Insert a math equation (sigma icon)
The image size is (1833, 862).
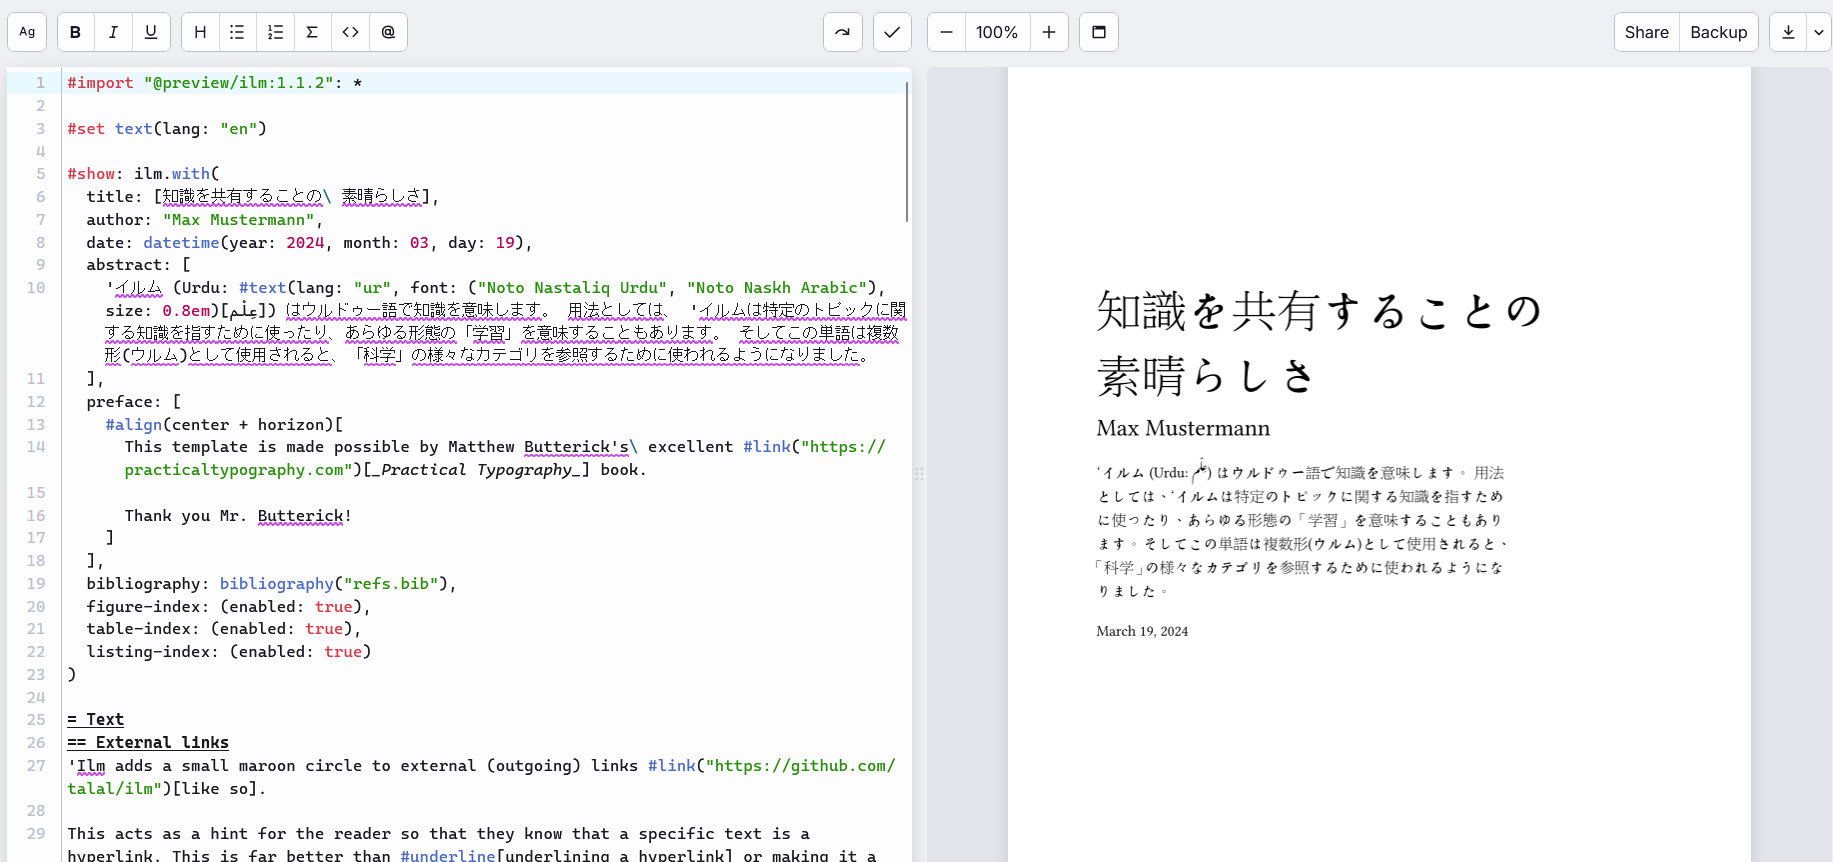[x=312, y=32]
